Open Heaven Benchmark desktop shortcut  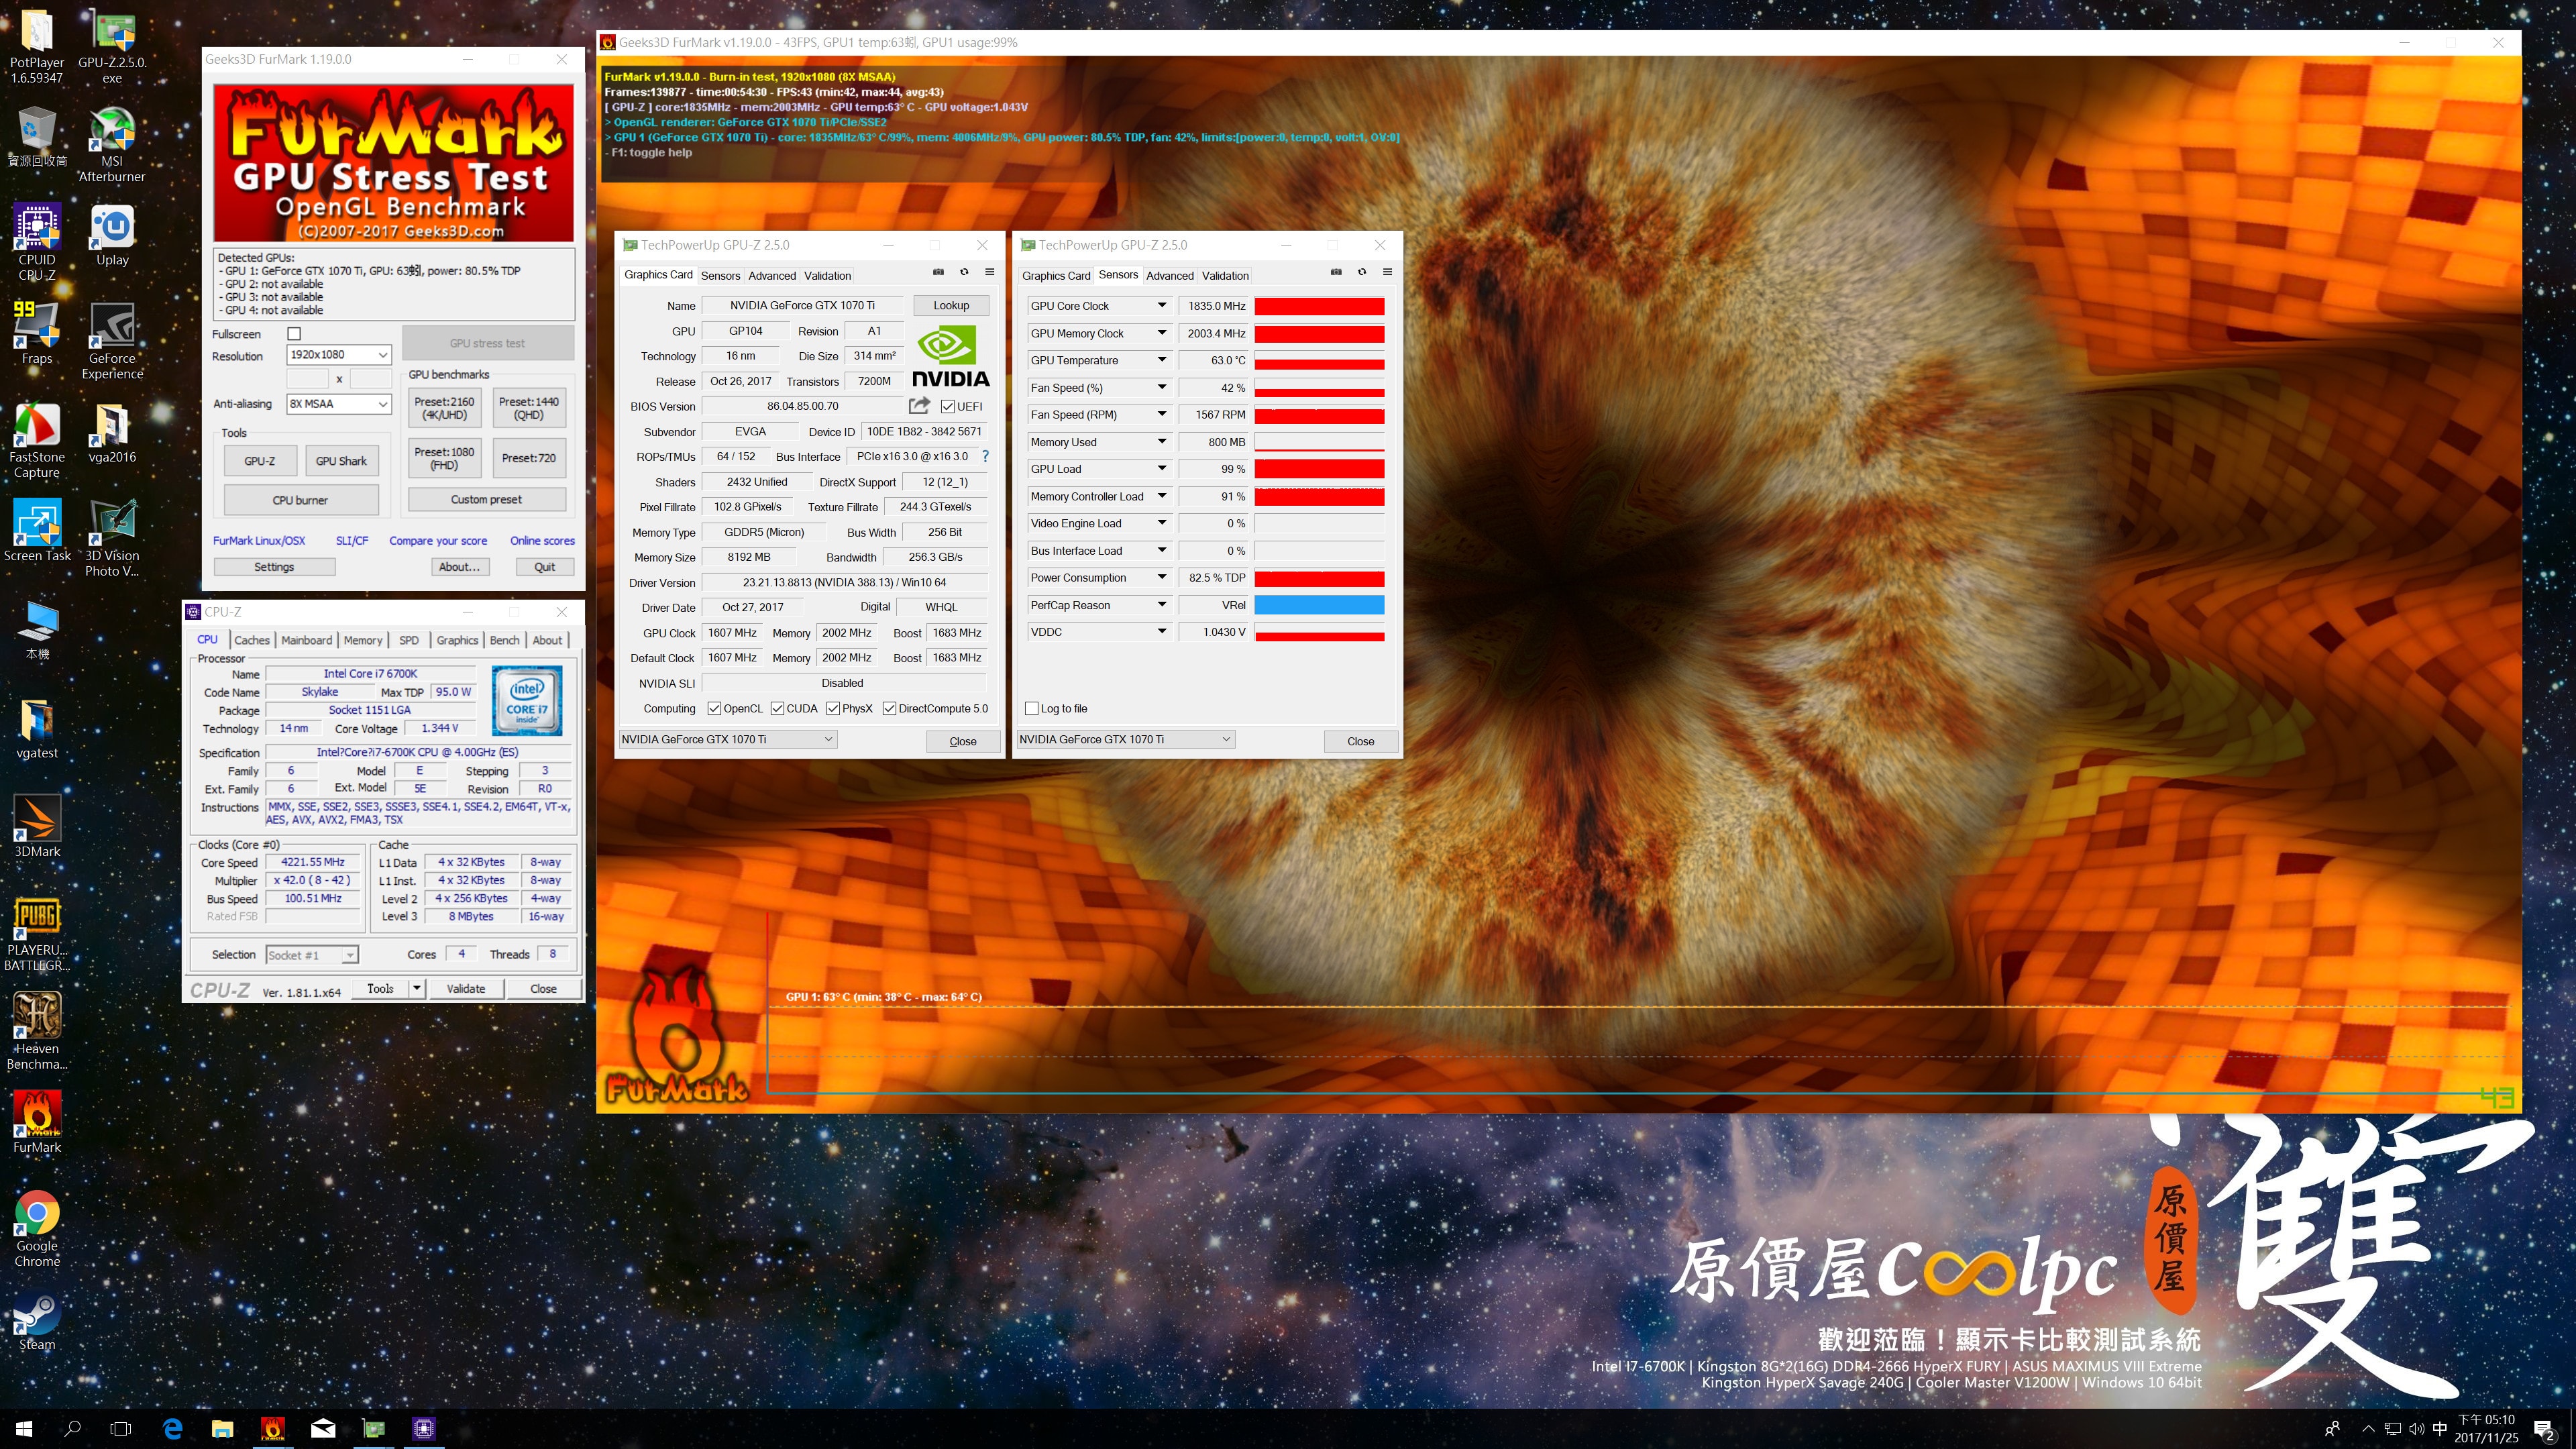coord(37,1031)
